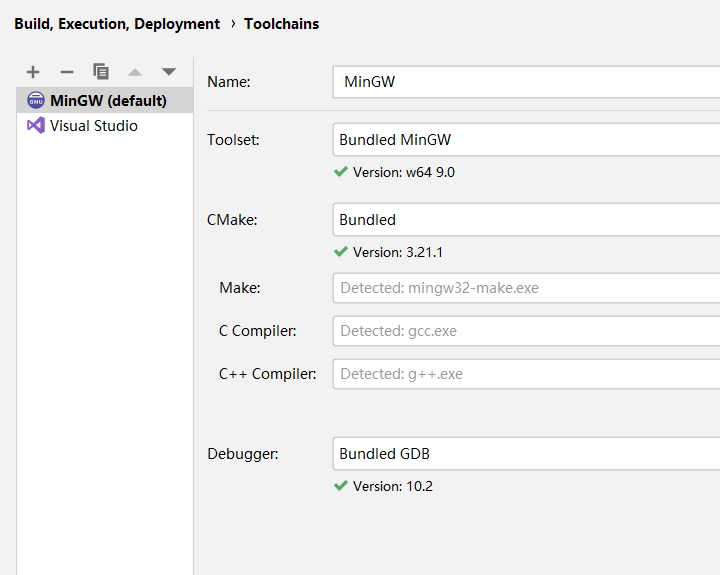Click the Debugger: label
Viewport: 720px width, 575px height.
tap(243, 454)
